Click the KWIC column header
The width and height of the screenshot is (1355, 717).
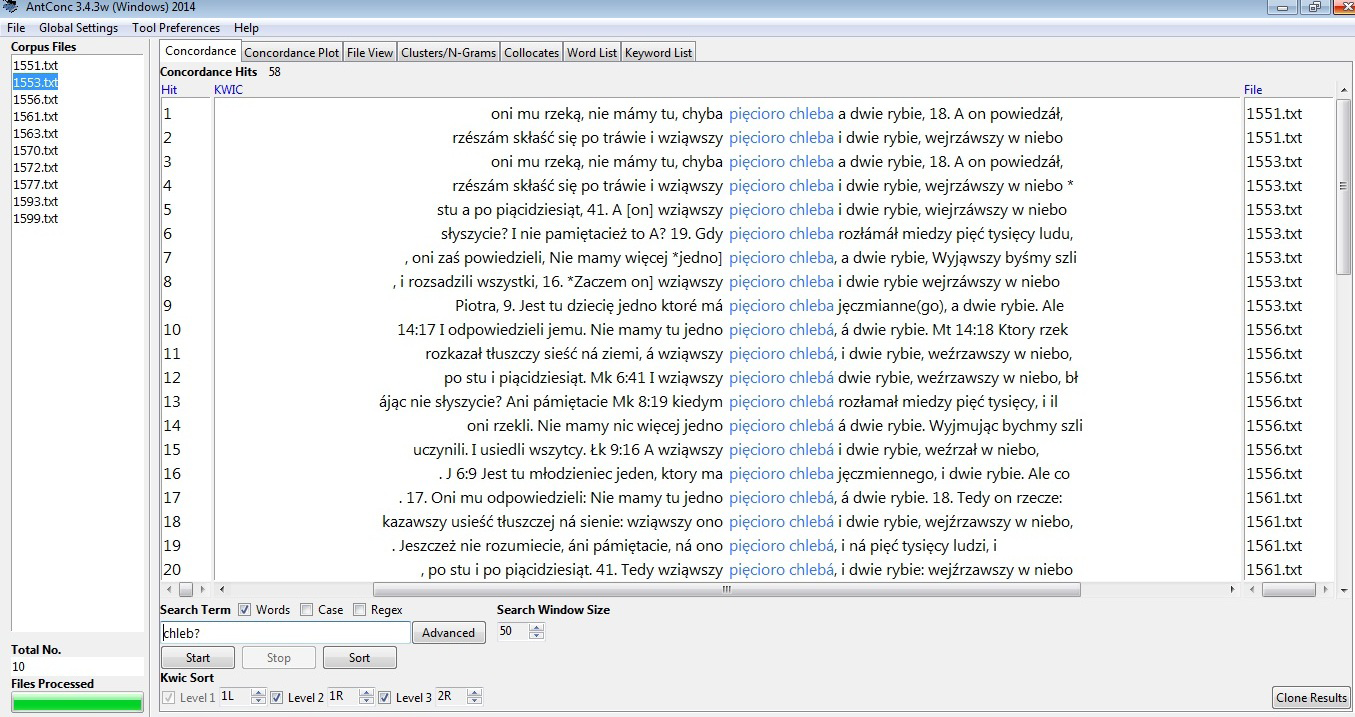pos(228,90)
